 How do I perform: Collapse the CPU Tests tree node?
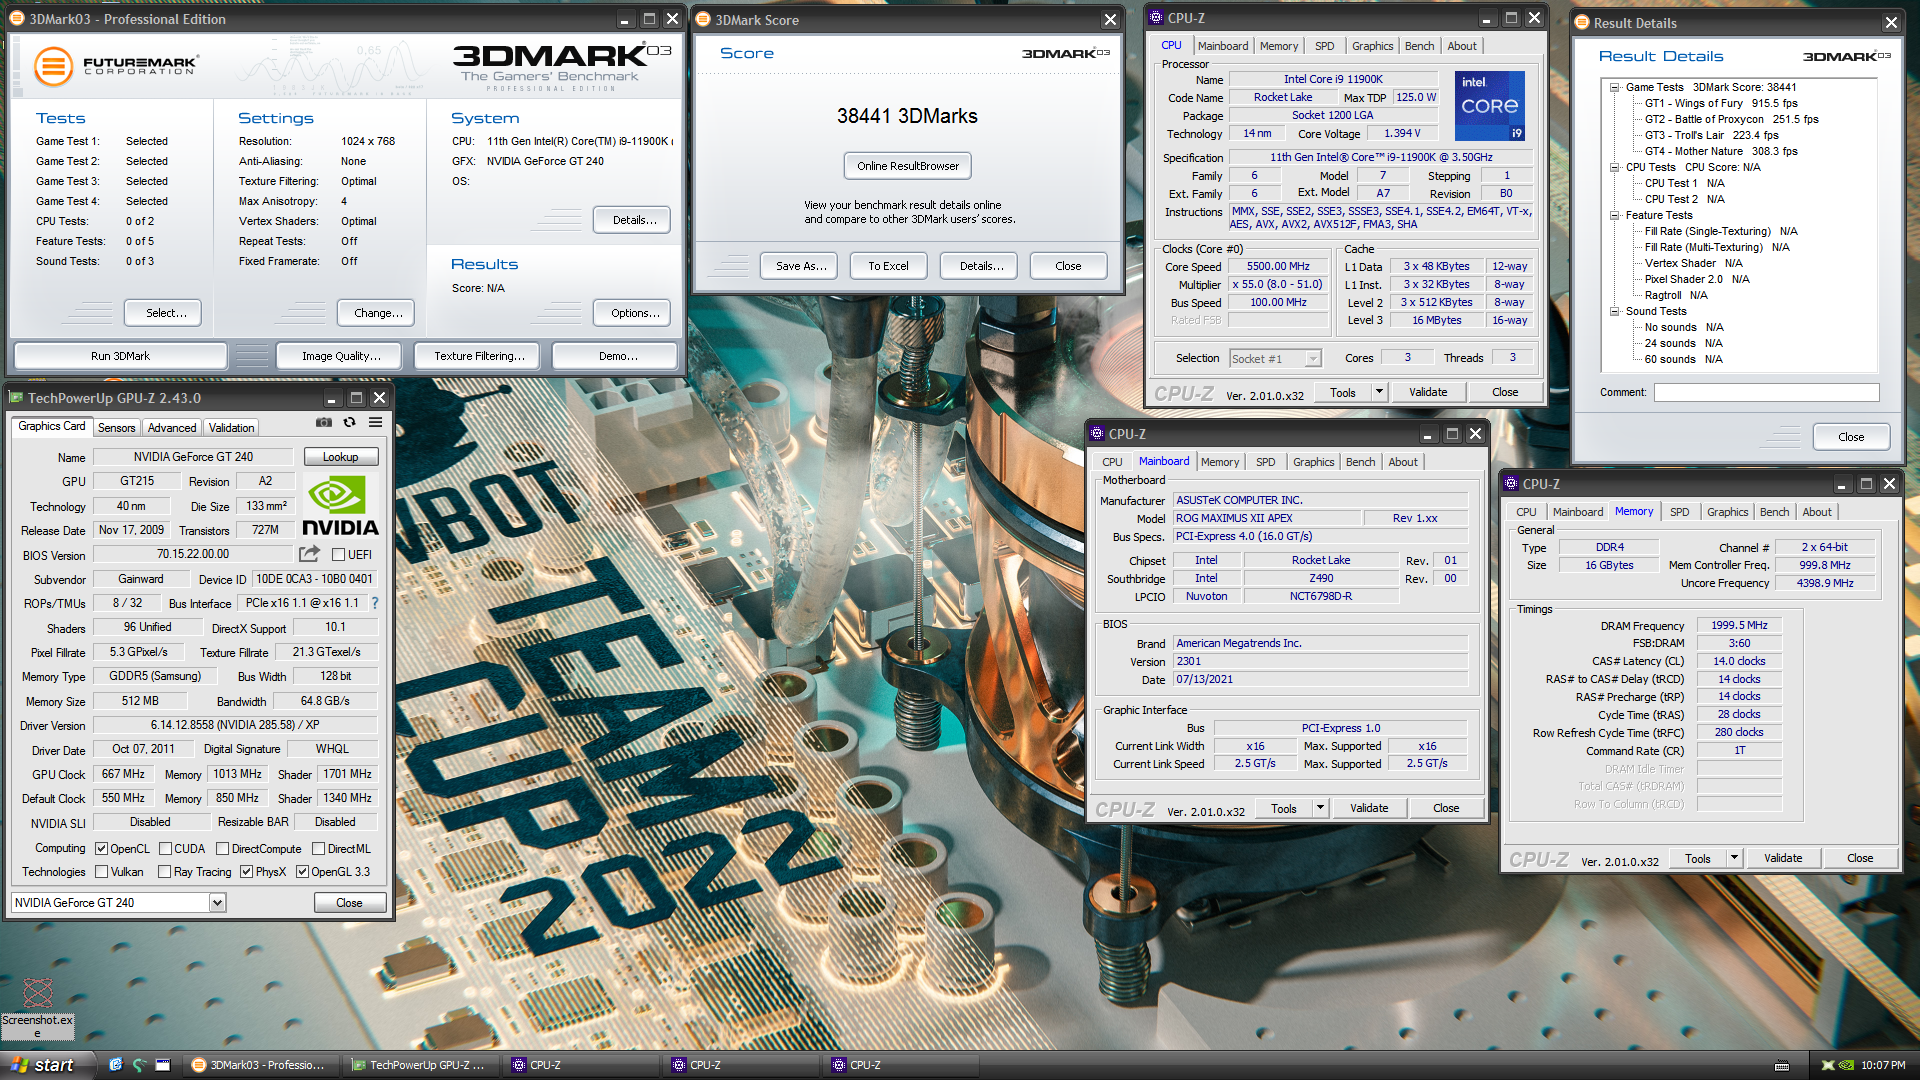[1614, 168]
